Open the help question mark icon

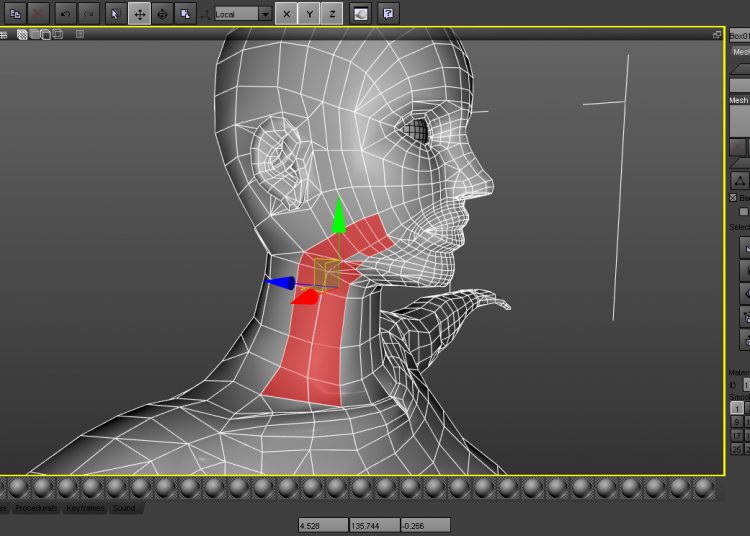pyautogui.click(x=390, y=14)
